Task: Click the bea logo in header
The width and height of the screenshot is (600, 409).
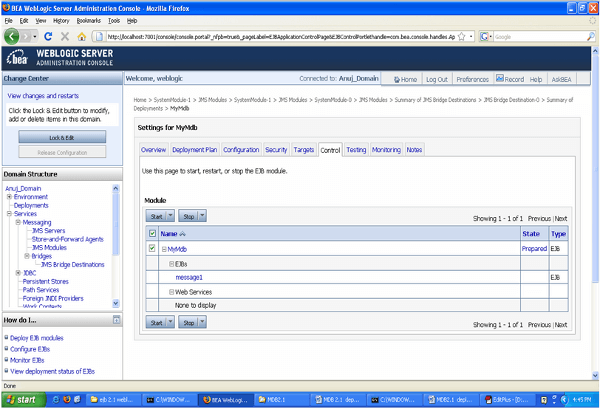Action: pyautogui.click(x=17, y=58)
